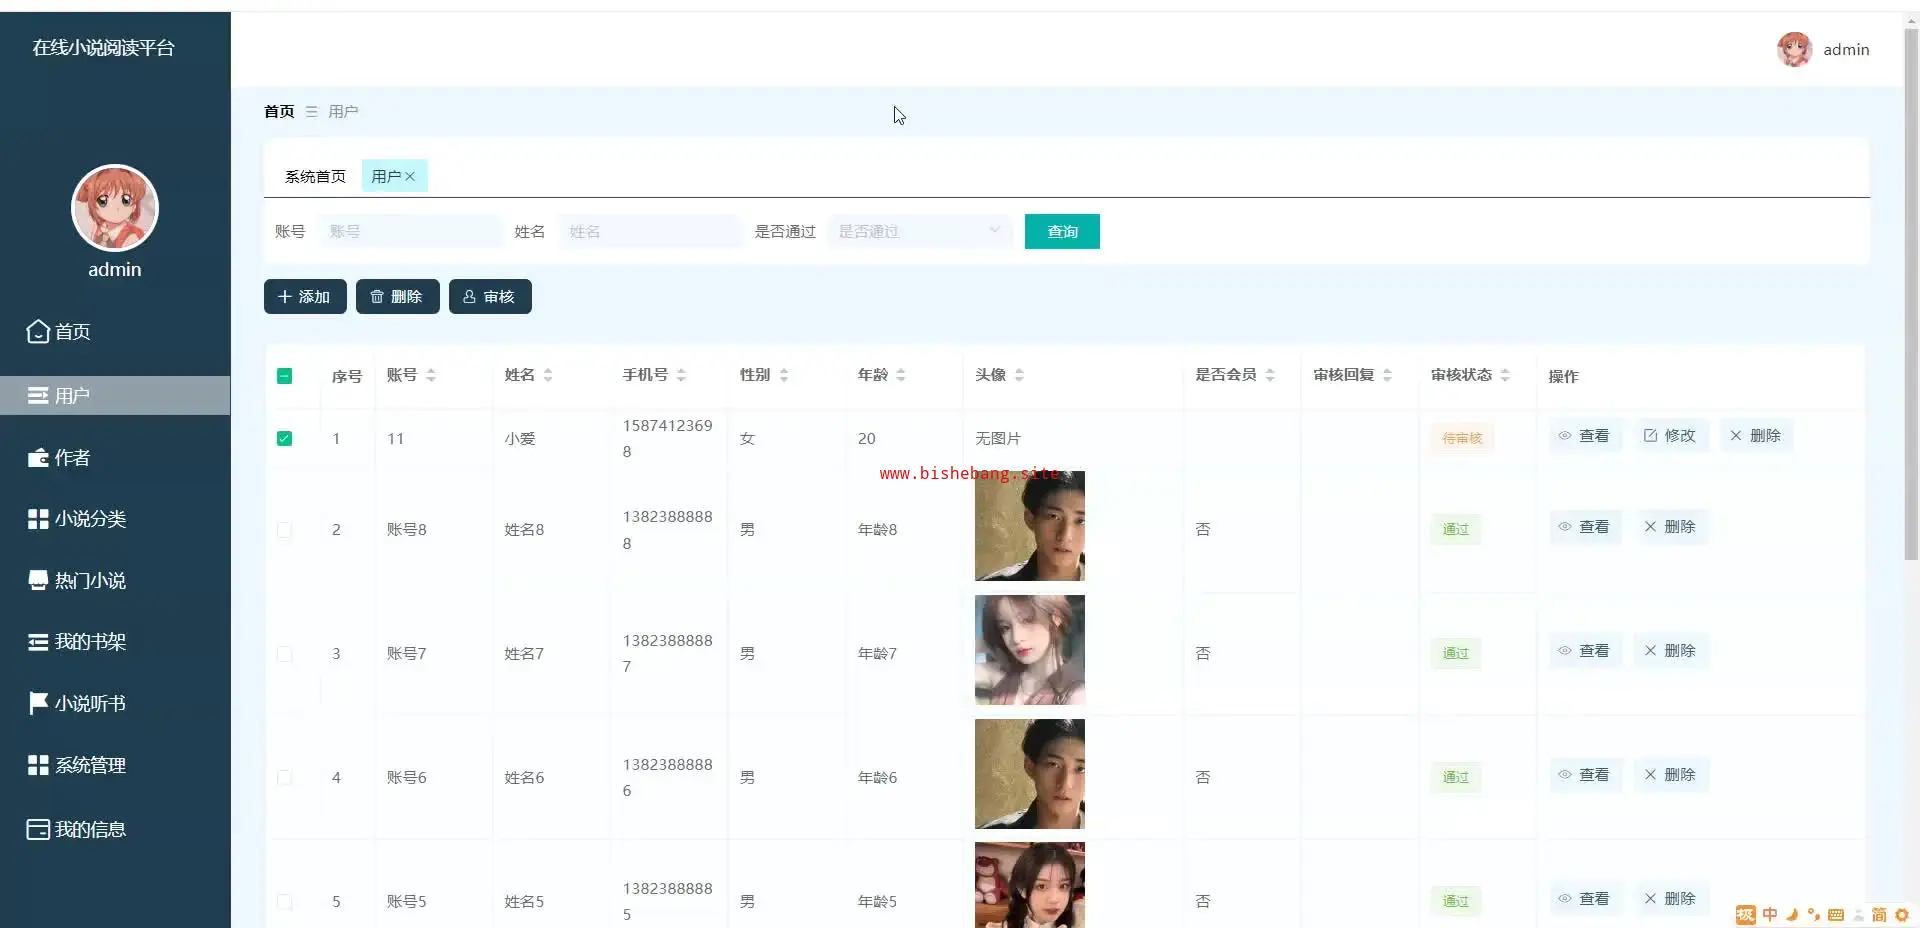Open 我的信息 via its card icon
The height and width of the screenshot is (928, 1920).
pos(38,830)
